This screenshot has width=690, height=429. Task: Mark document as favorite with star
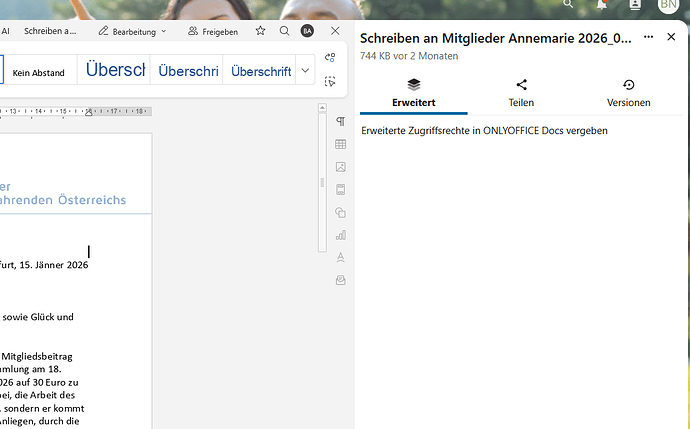click(260, 31)
